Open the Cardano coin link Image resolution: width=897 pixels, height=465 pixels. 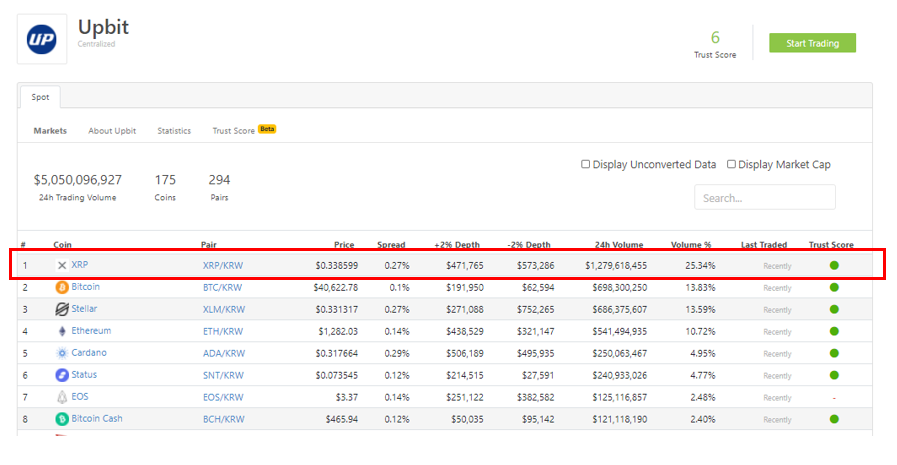pos(89,352)
